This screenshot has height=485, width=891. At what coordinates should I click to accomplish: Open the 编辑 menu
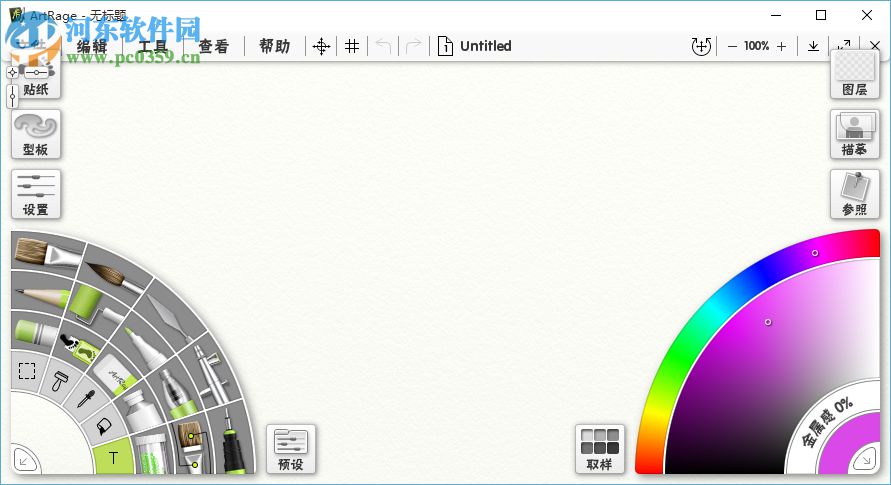tap(91, 46)
